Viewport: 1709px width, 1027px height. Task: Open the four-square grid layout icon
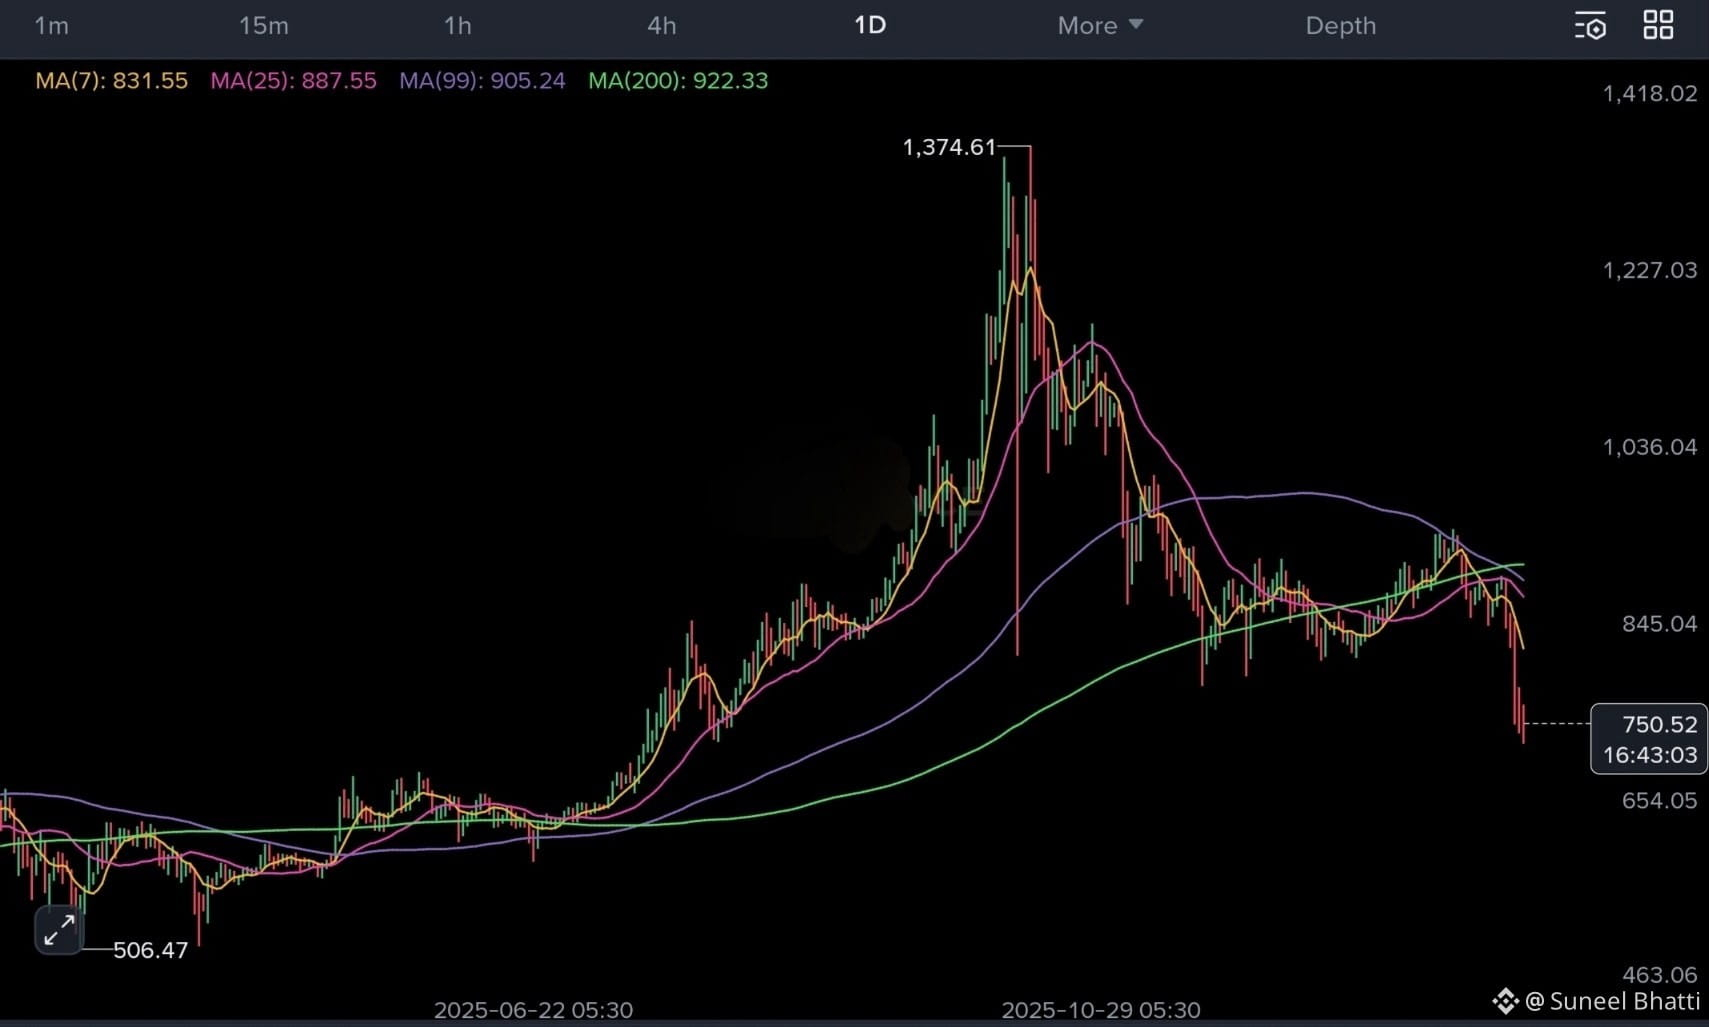pyautogui.click(x=1658, y=26)
